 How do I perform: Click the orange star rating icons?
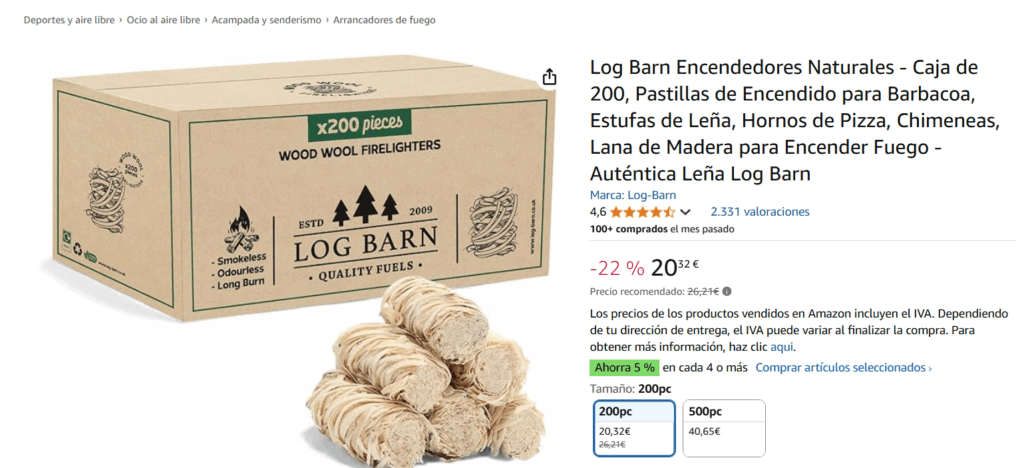643,212
